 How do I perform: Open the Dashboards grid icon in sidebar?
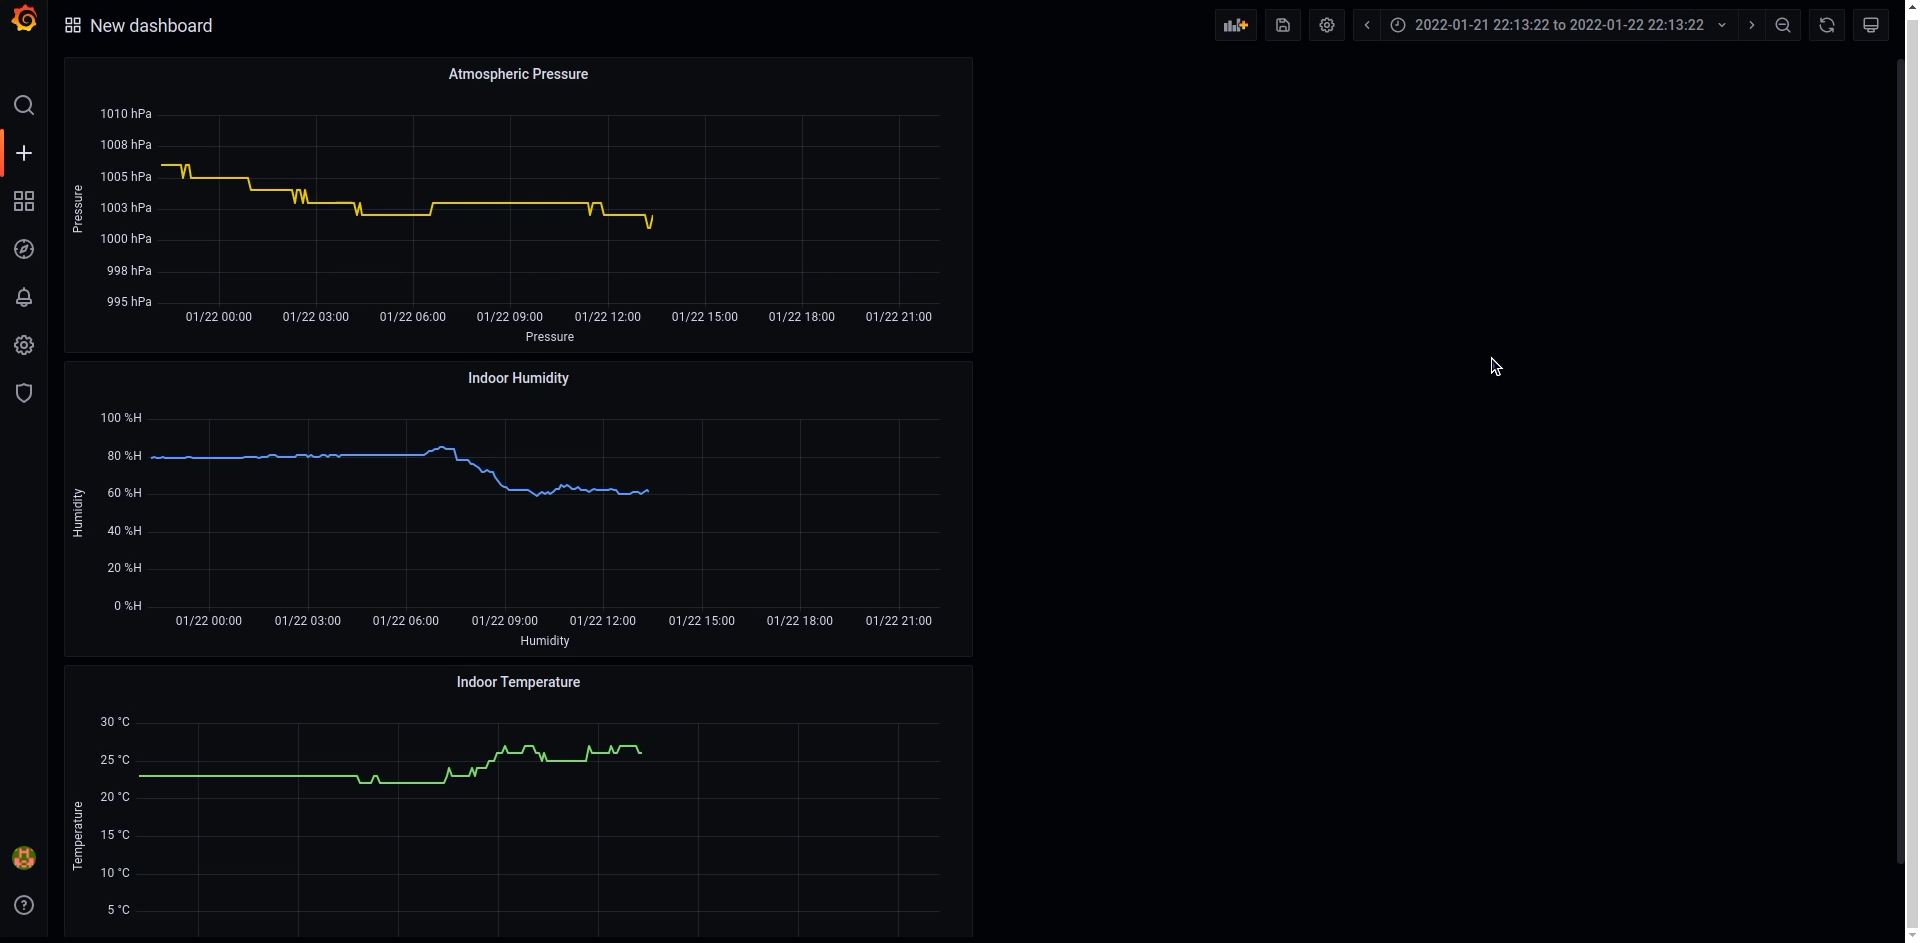tap(24, 202)
